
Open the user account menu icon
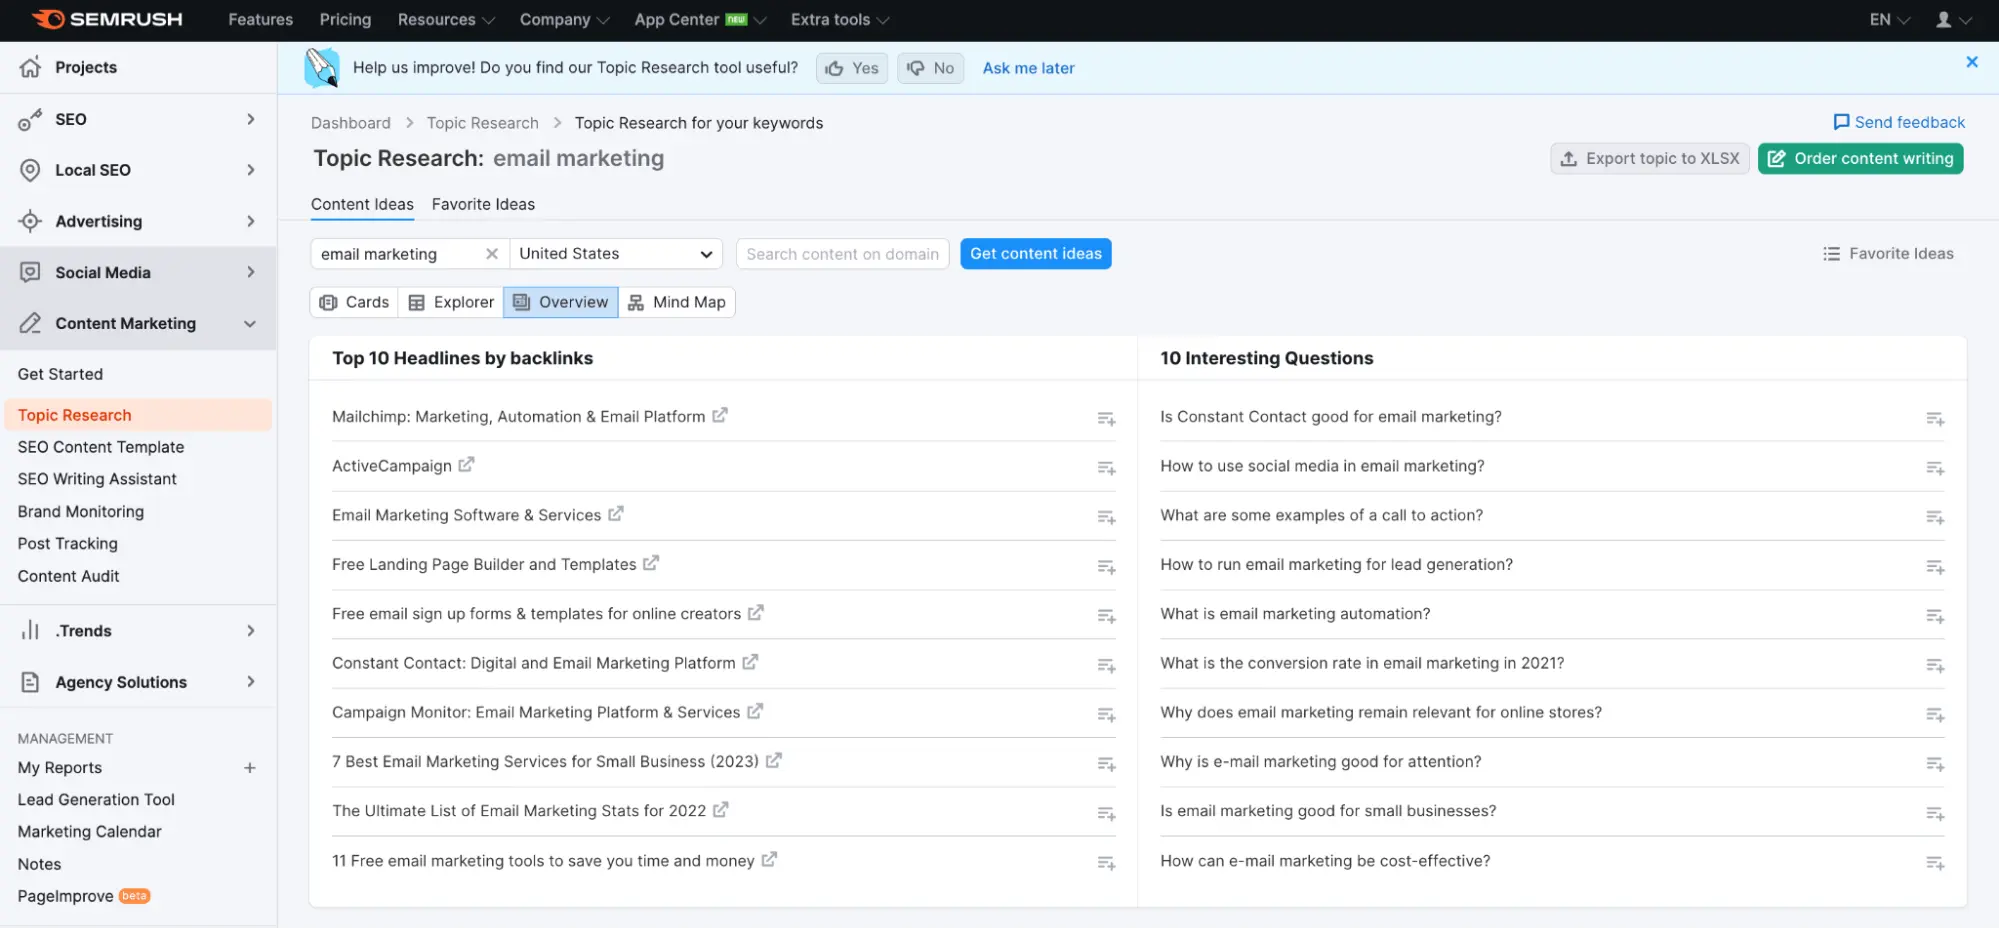(1953, 20)
